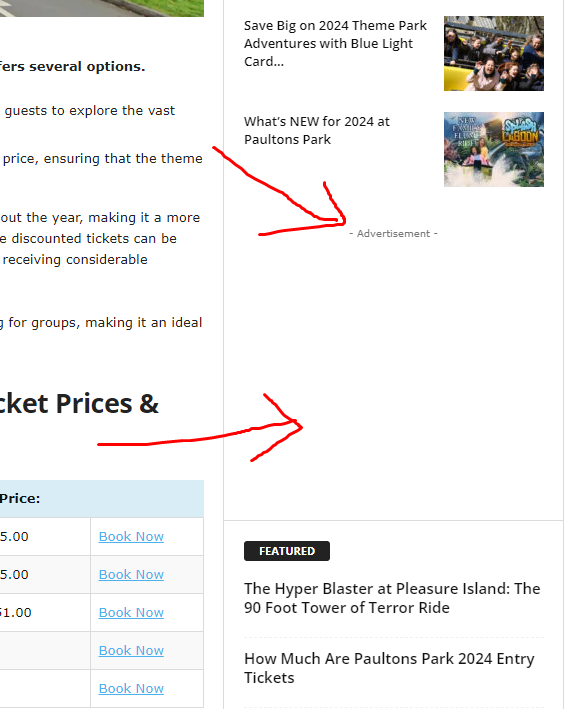The image size is (576, 709).
Task: Click the 'fers several options.' bold text
Action: pyautogui.click(x=72, y=66)
